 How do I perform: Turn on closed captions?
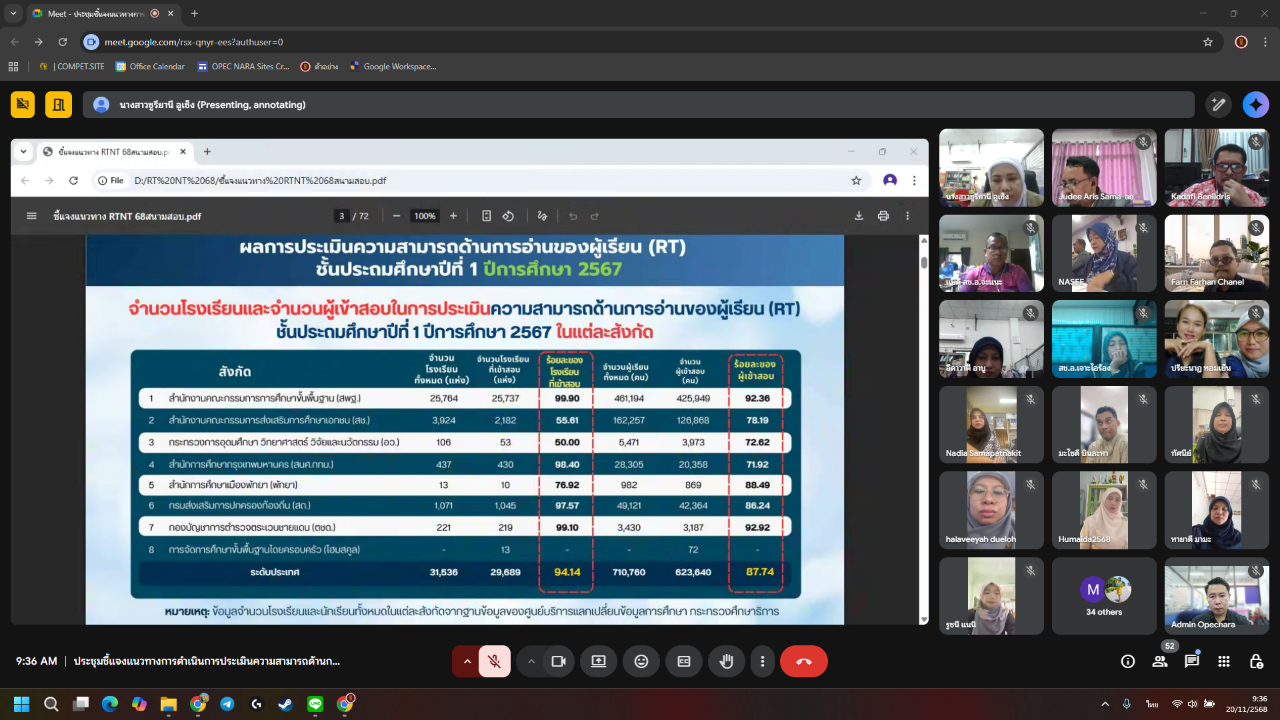[x=684, y=661]
